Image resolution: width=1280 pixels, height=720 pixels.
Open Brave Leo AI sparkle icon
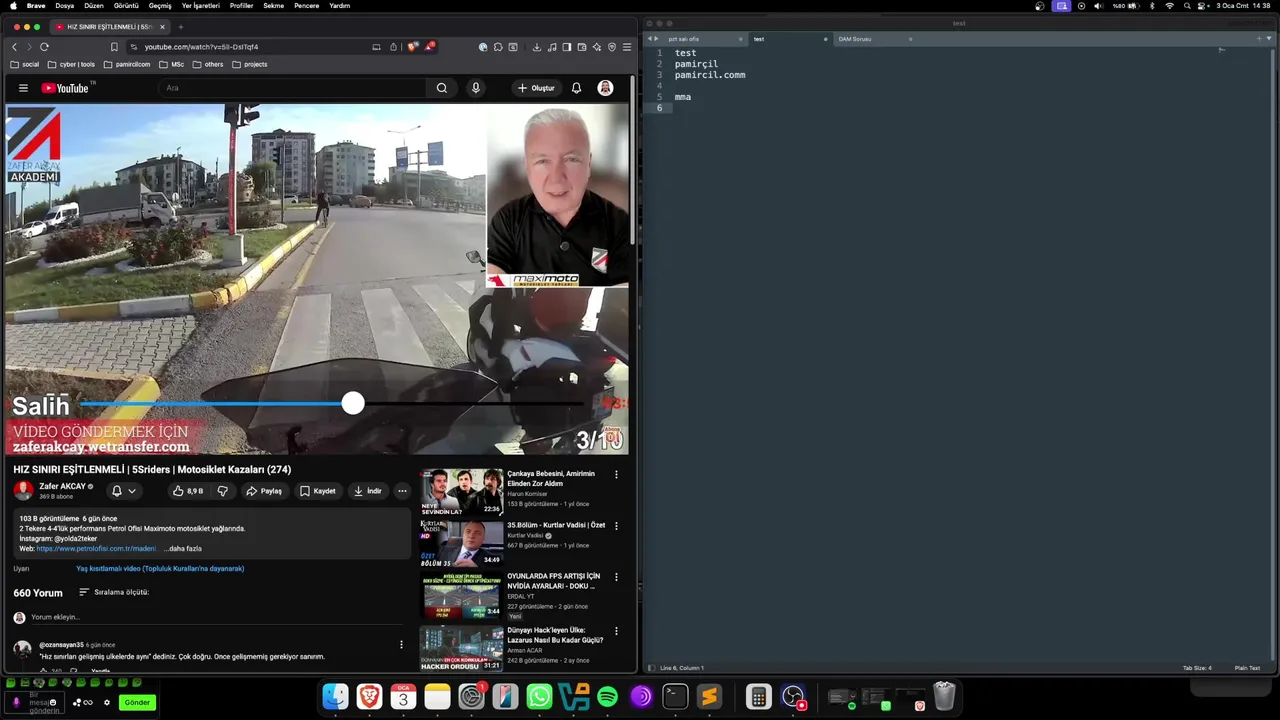click(597, 47)
